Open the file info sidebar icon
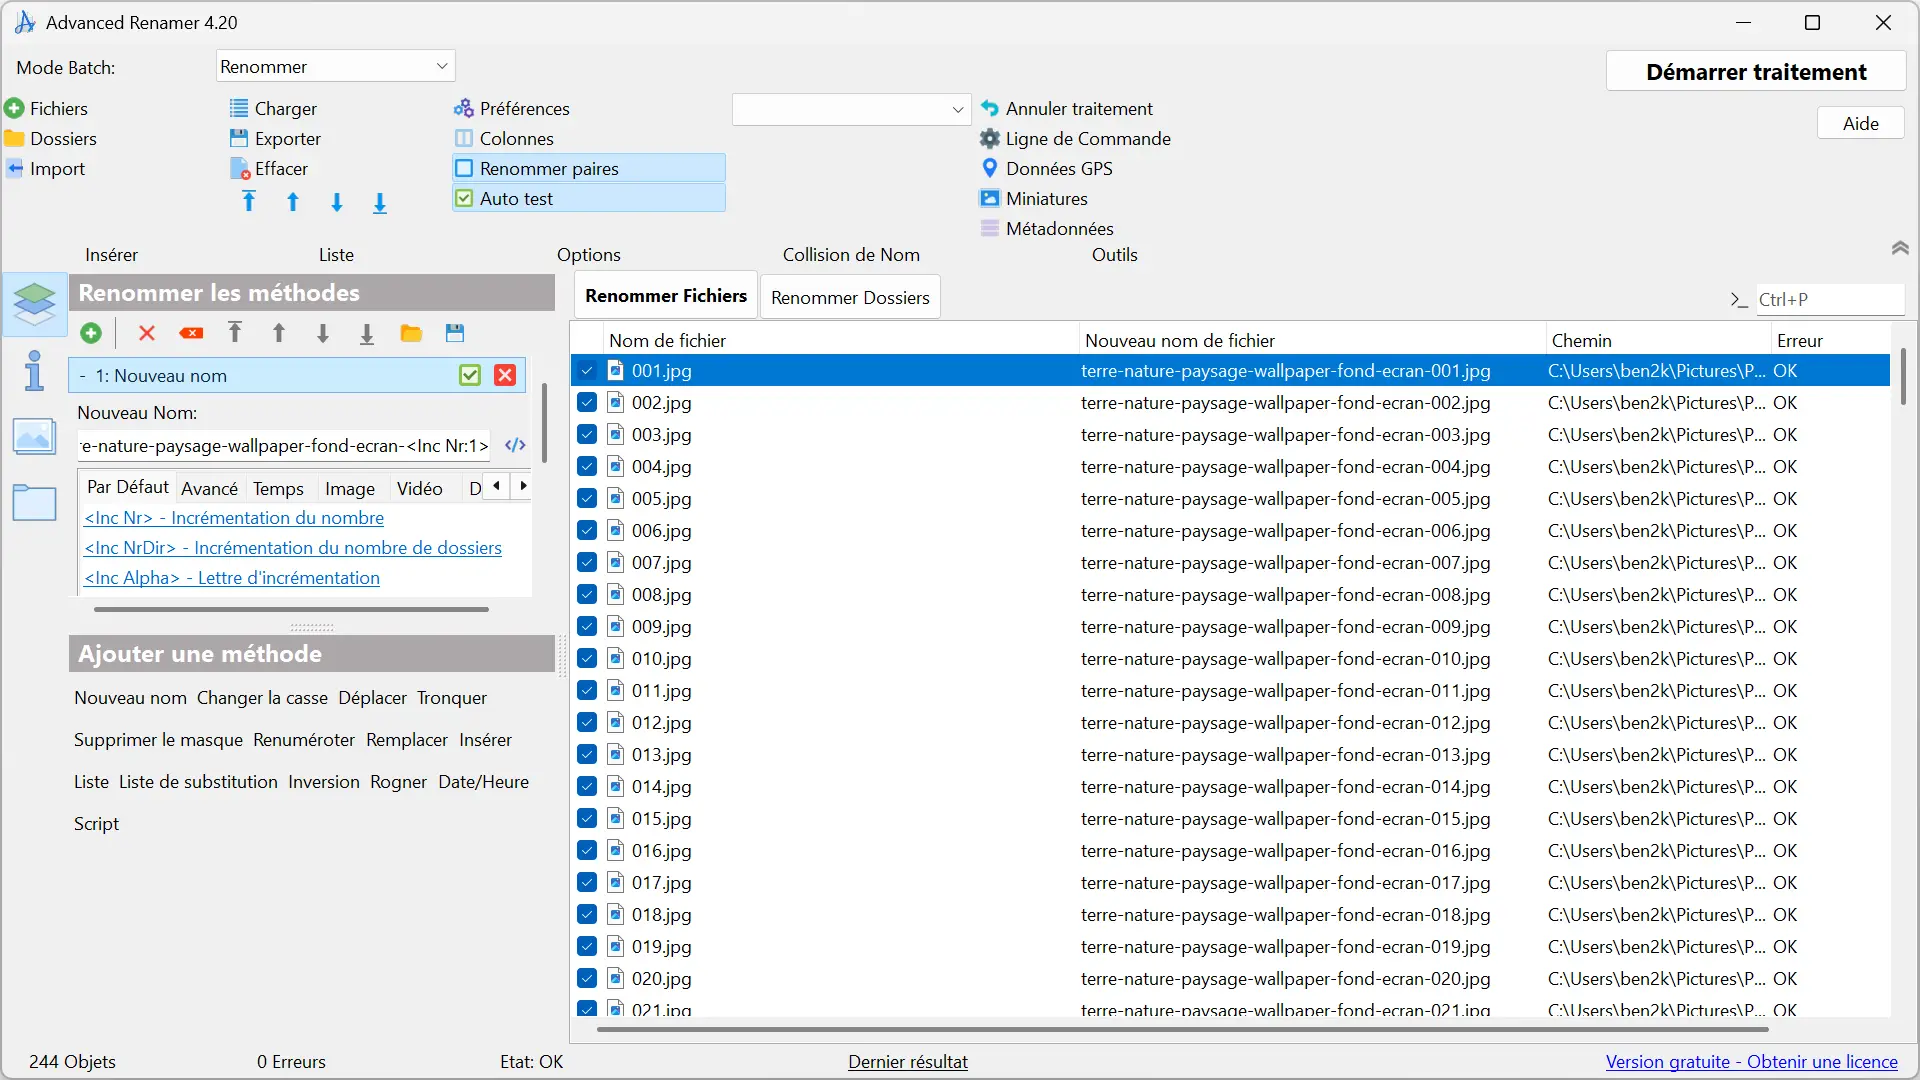1920x1080 pixels. click(x=35, y=370)
